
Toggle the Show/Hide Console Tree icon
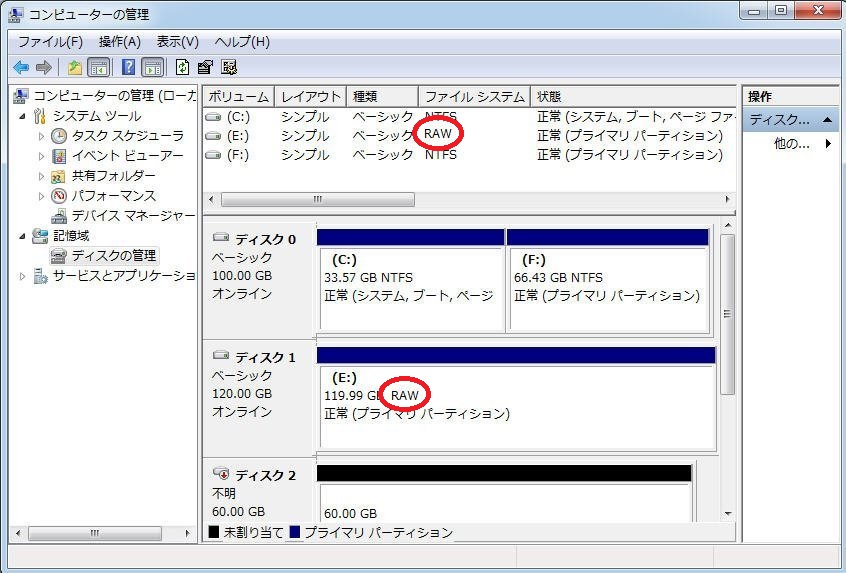click(99, 67)
